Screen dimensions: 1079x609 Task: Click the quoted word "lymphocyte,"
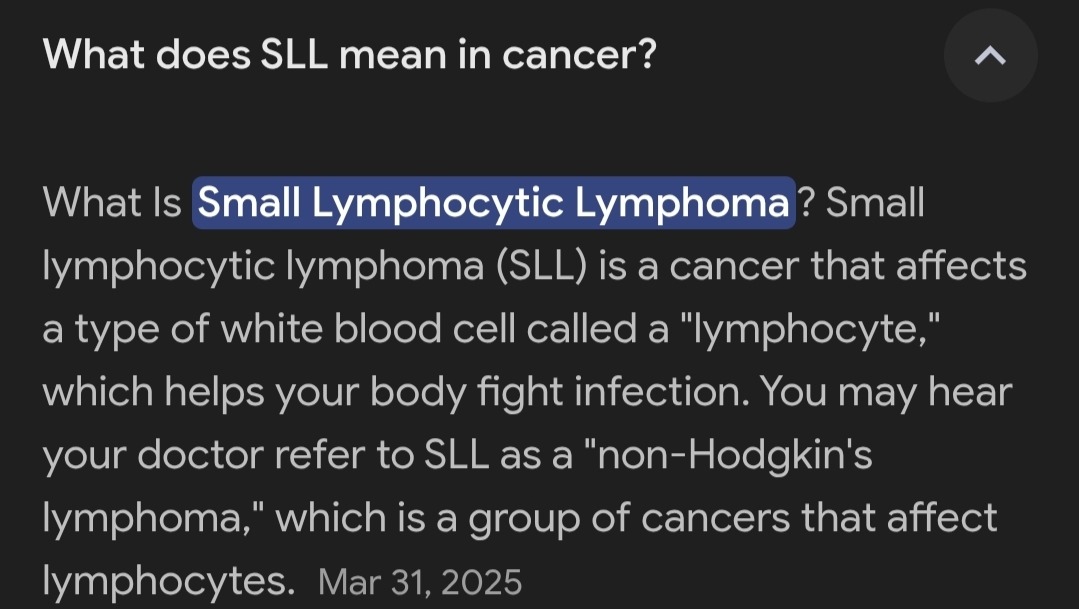[x=810, y=329]
